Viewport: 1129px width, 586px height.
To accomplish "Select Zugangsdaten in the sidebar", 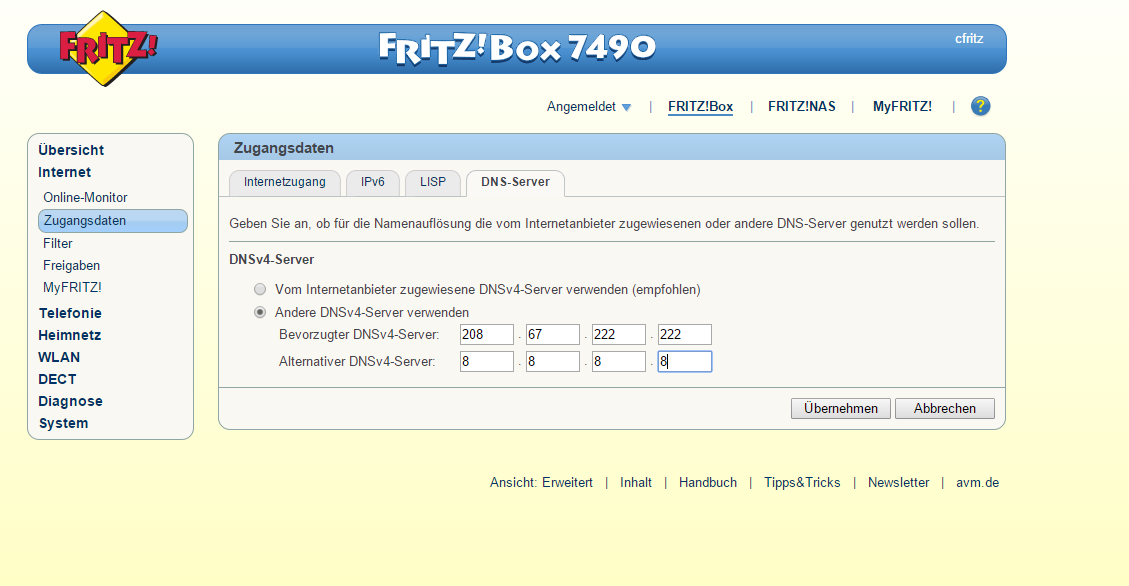I will pos(112,221).
